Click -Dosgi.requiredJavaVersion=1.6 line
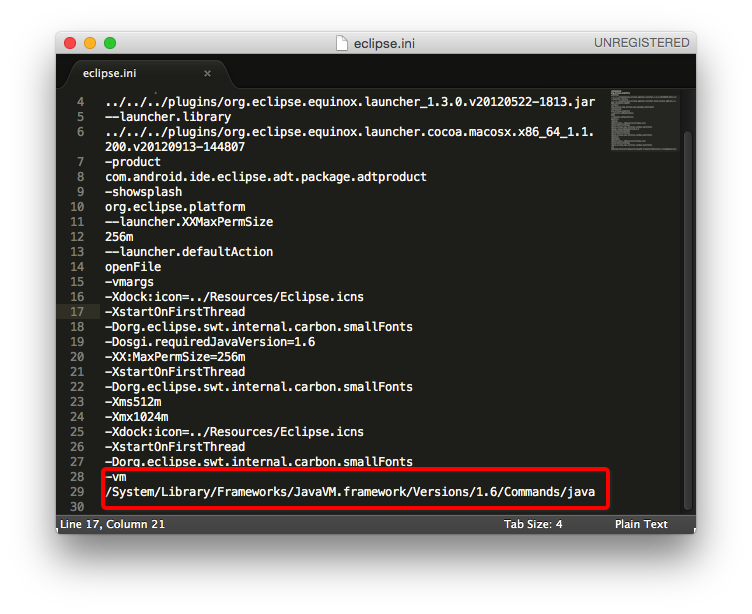Viewport: 752px width, 614px height. (210, 342)
